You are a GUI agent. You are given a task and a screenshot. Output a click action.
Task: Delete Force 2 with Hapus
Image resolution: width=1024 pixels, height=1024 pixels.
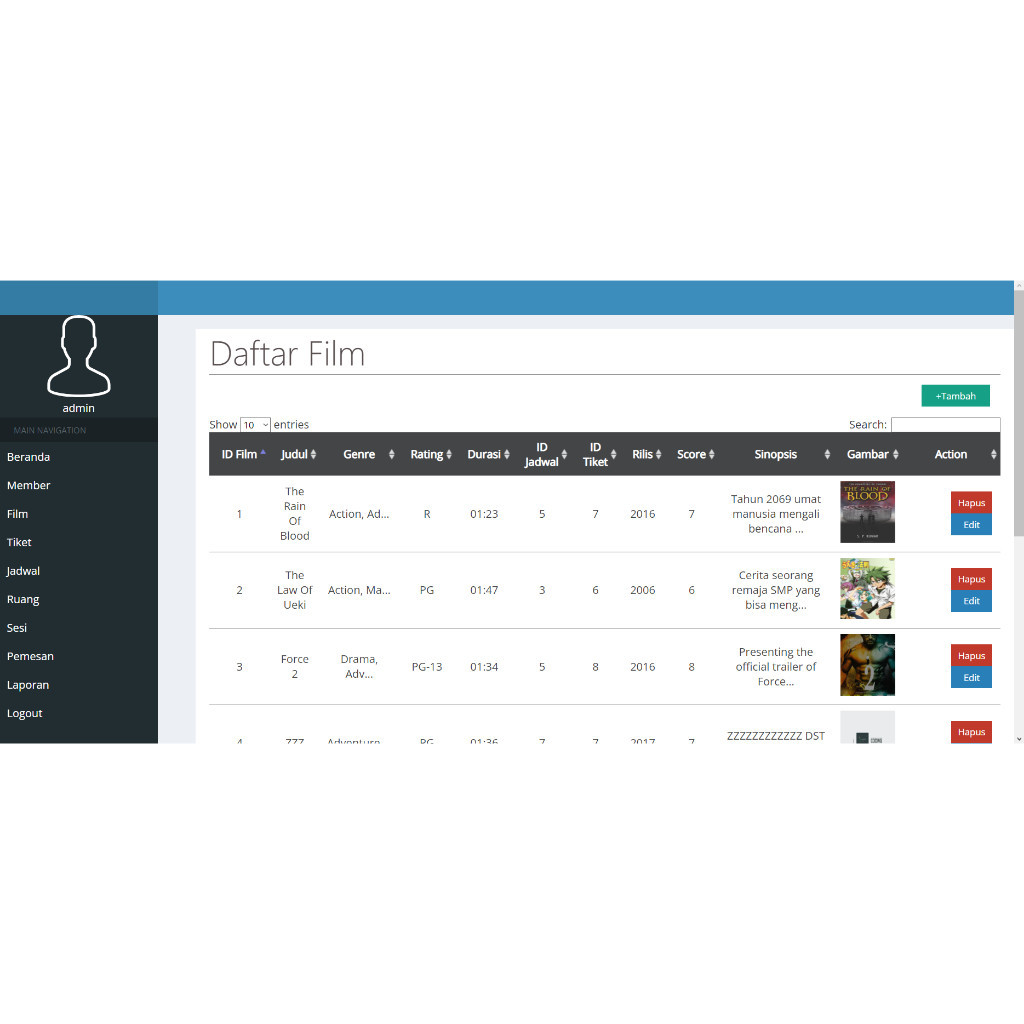pyautogui.click(x=971, y=656)
